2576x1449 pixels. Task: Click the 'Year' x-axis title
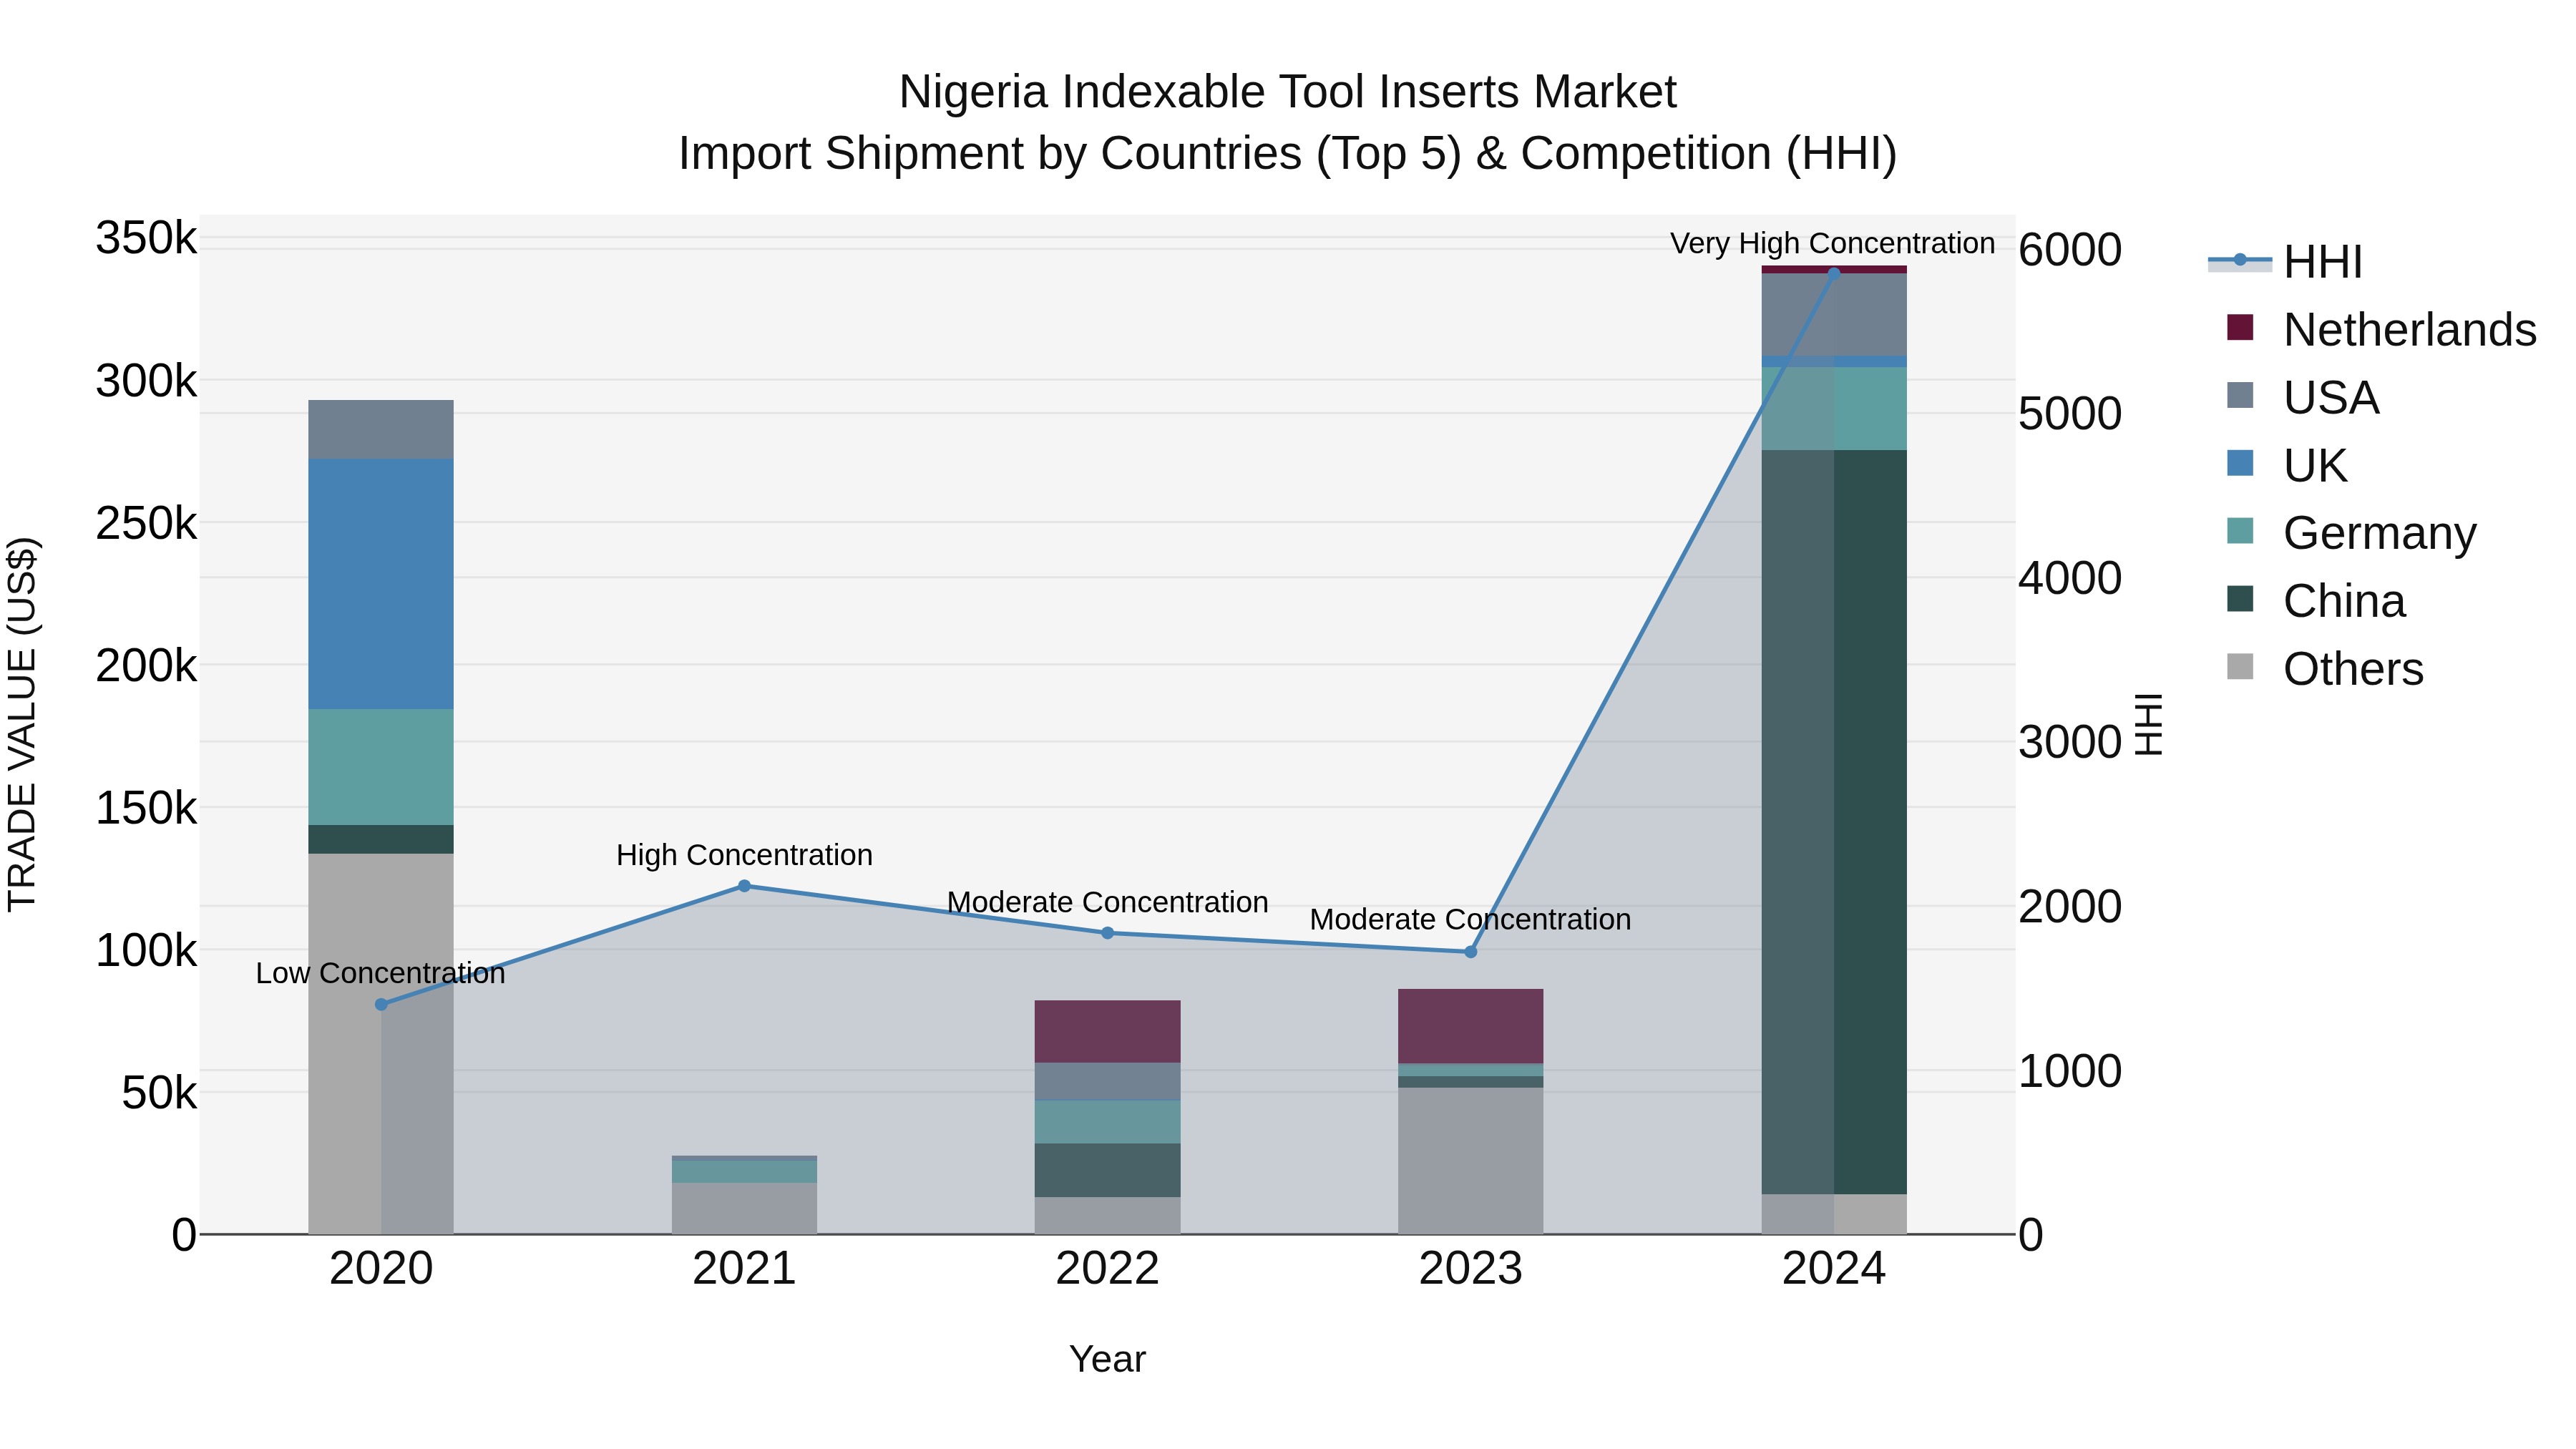(1107, 1359)
